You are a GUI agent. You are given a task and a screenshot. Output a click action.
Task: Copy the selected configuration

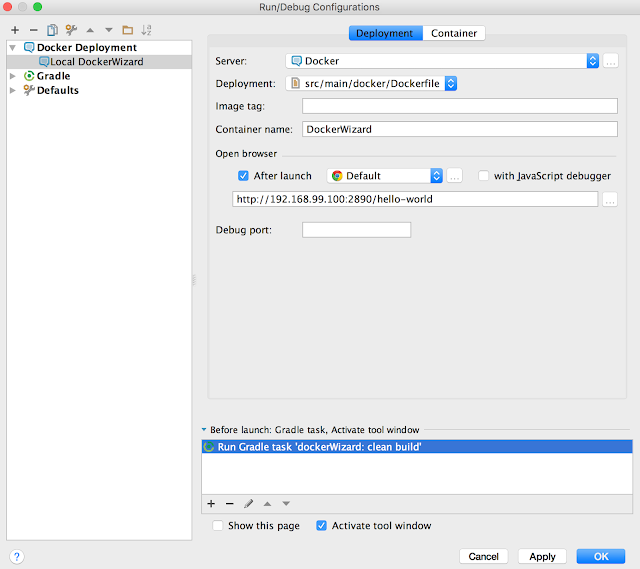pos(52,30)
